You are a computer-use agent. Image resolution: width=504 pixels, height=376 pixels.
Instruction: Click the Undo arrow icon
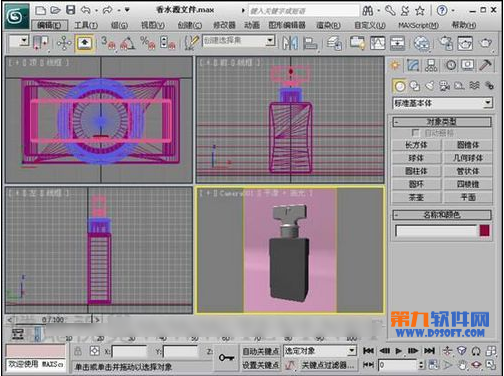(86, 10)
